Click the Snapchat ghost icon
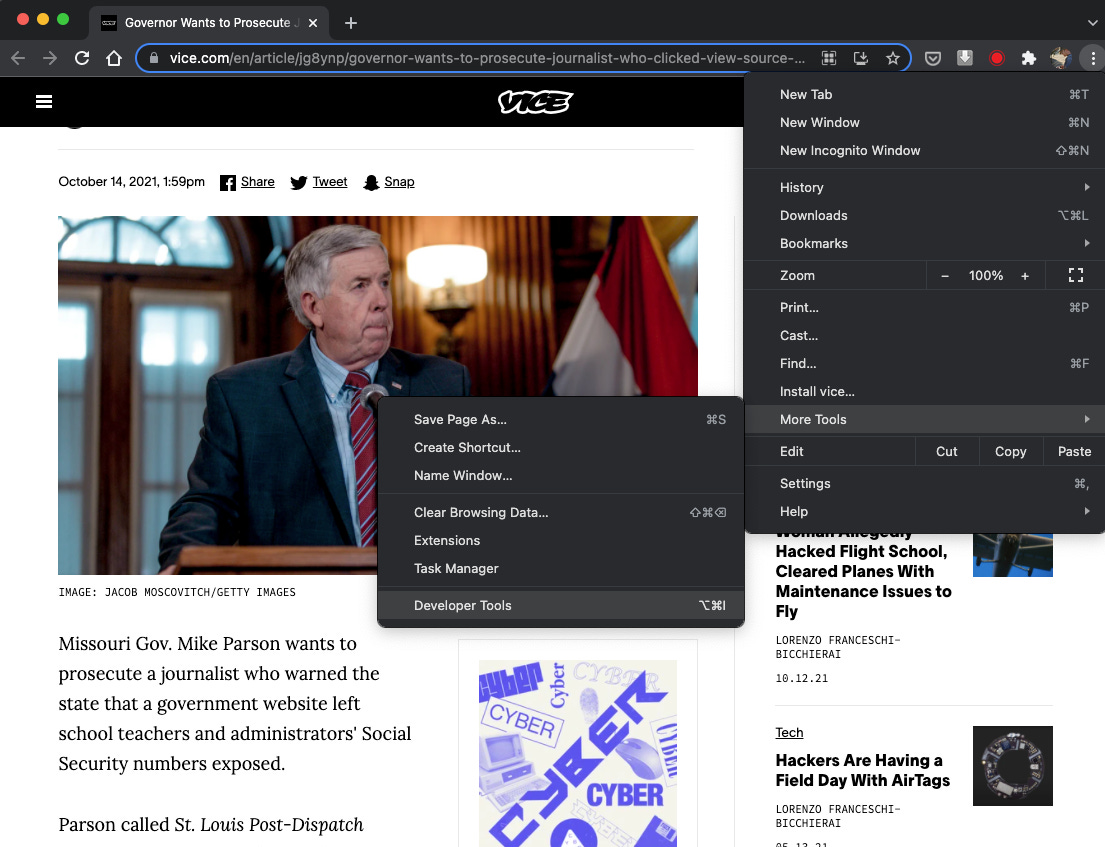Screen dimensions: 1105x847 tap(371, 183)
